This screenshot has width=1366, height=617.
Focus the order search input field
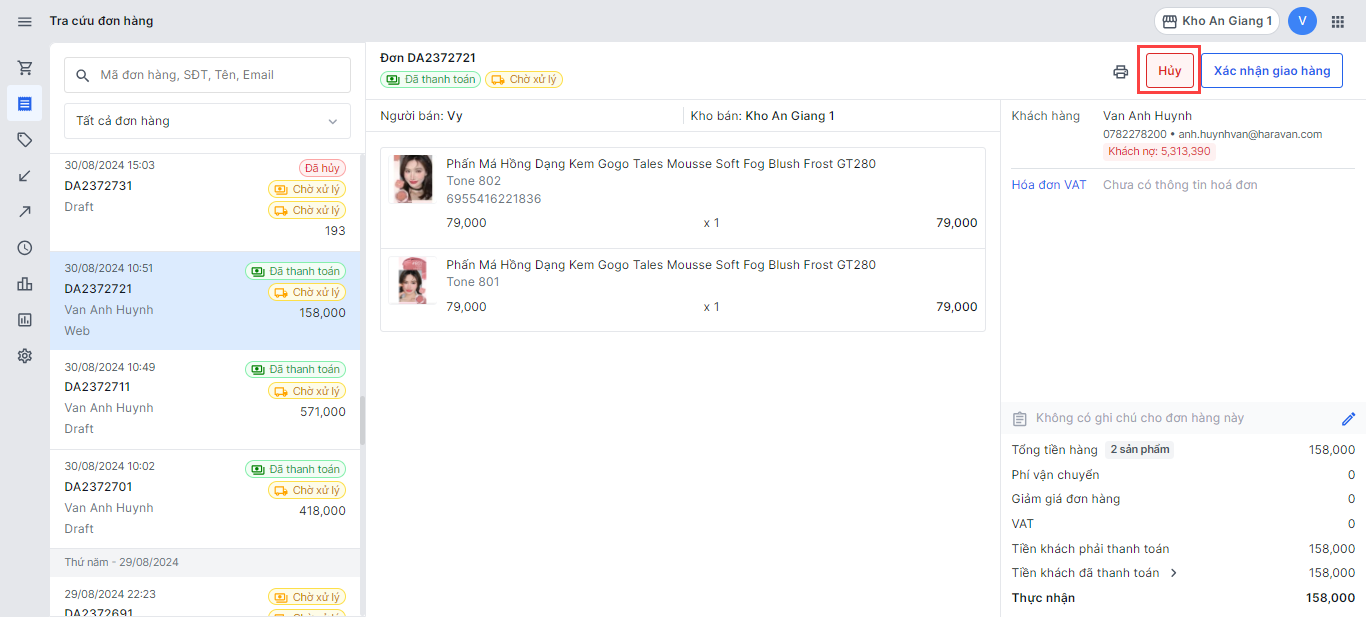(207, 75)
